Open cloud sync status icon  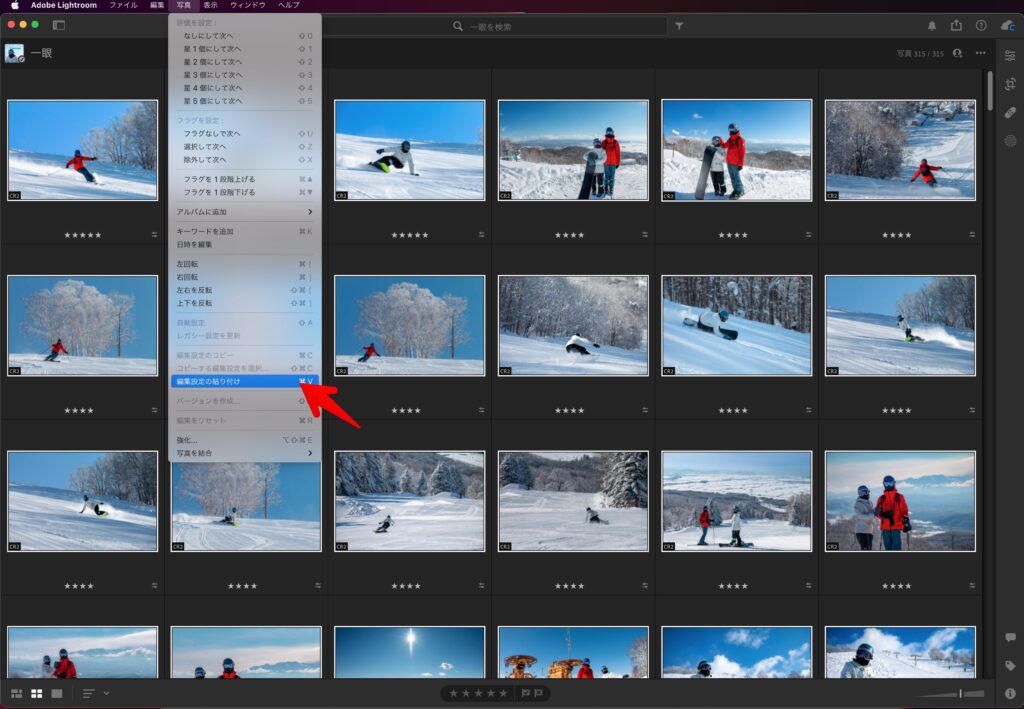1008,25
